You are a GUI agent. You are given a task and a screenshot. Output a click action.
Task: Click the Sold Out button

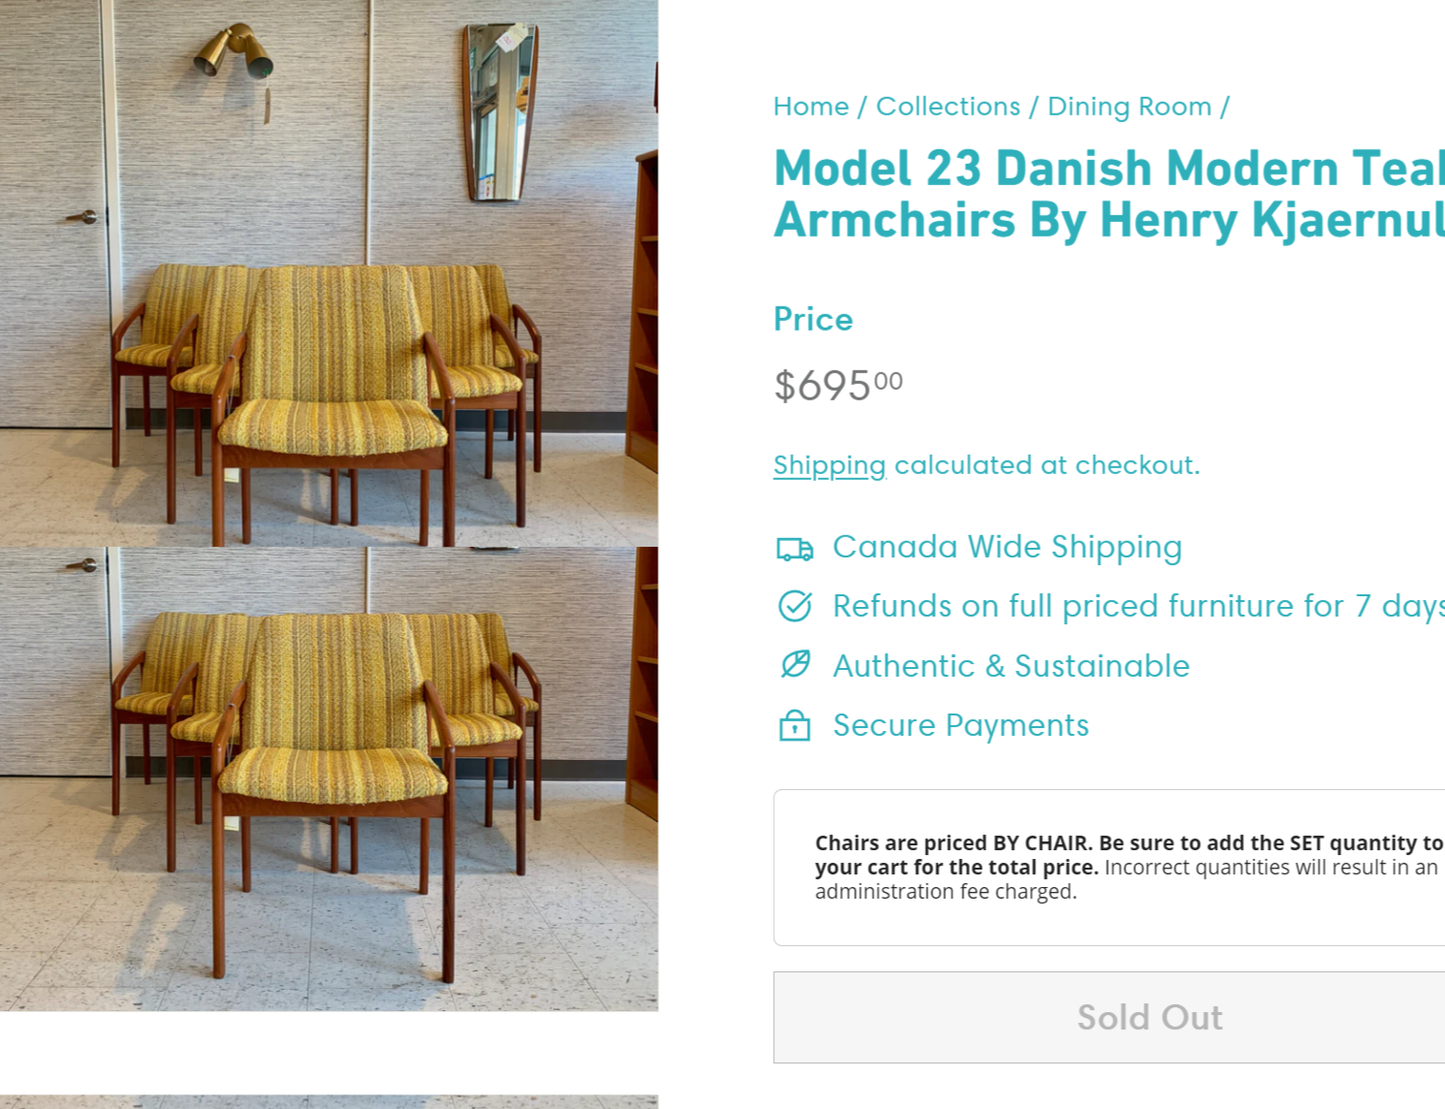click(1109, 1017)
